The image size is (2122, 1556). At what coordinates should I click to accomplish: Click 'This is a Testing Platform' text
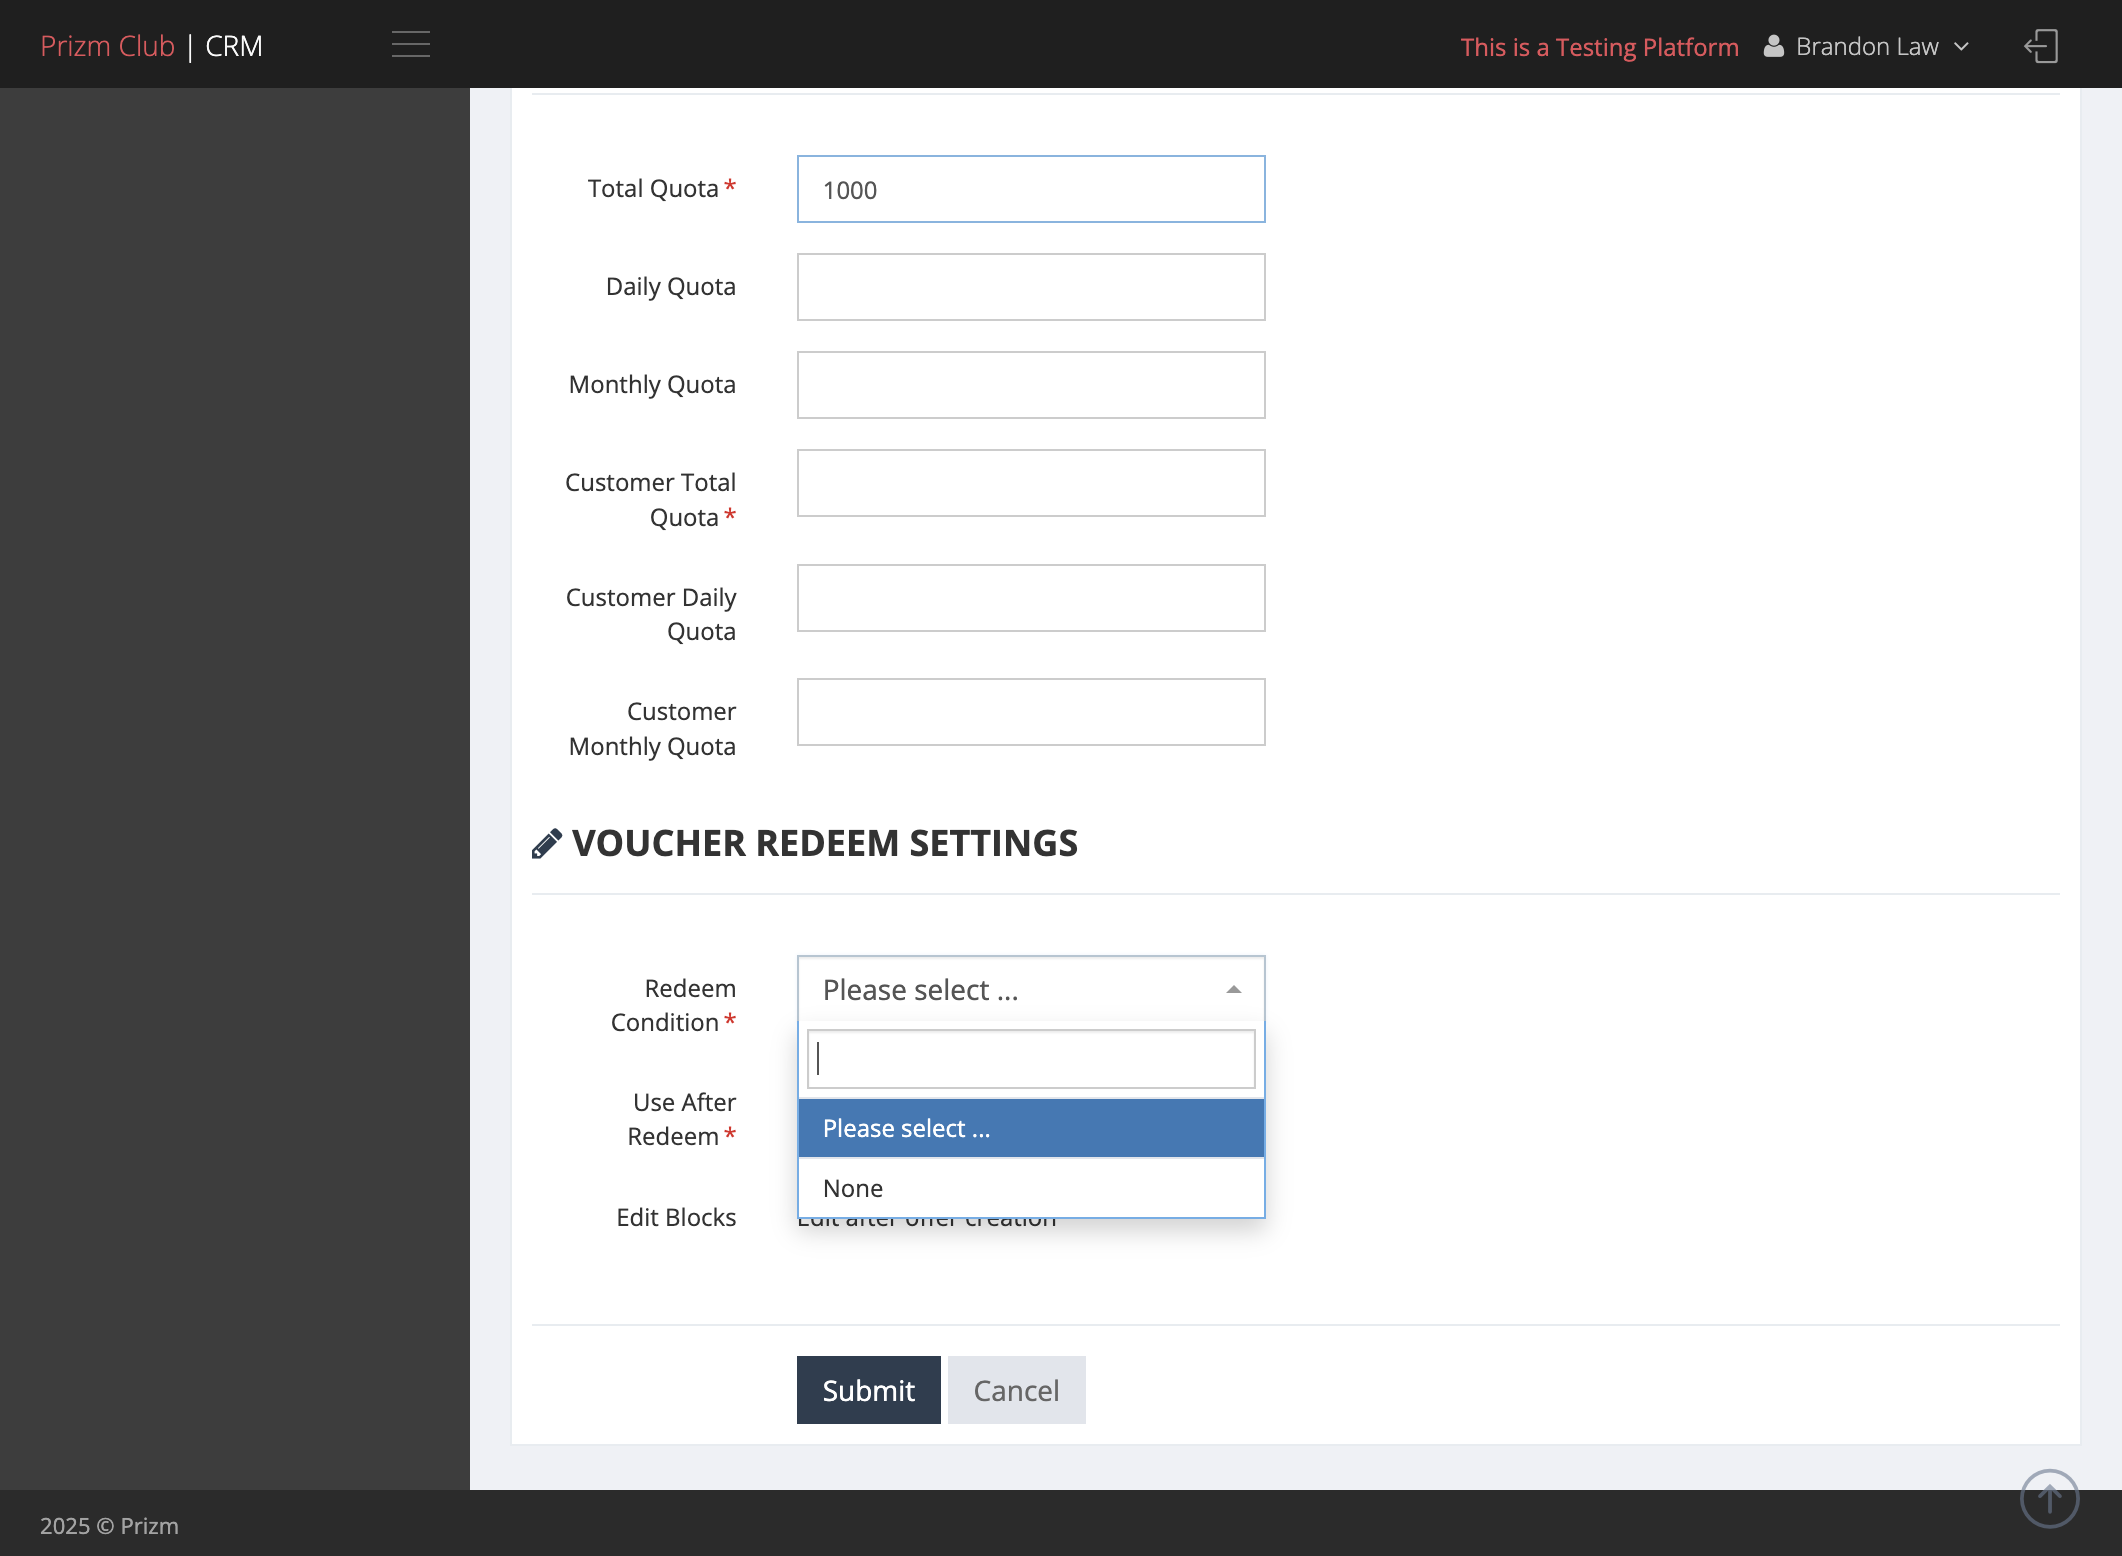coord(1599,47)
